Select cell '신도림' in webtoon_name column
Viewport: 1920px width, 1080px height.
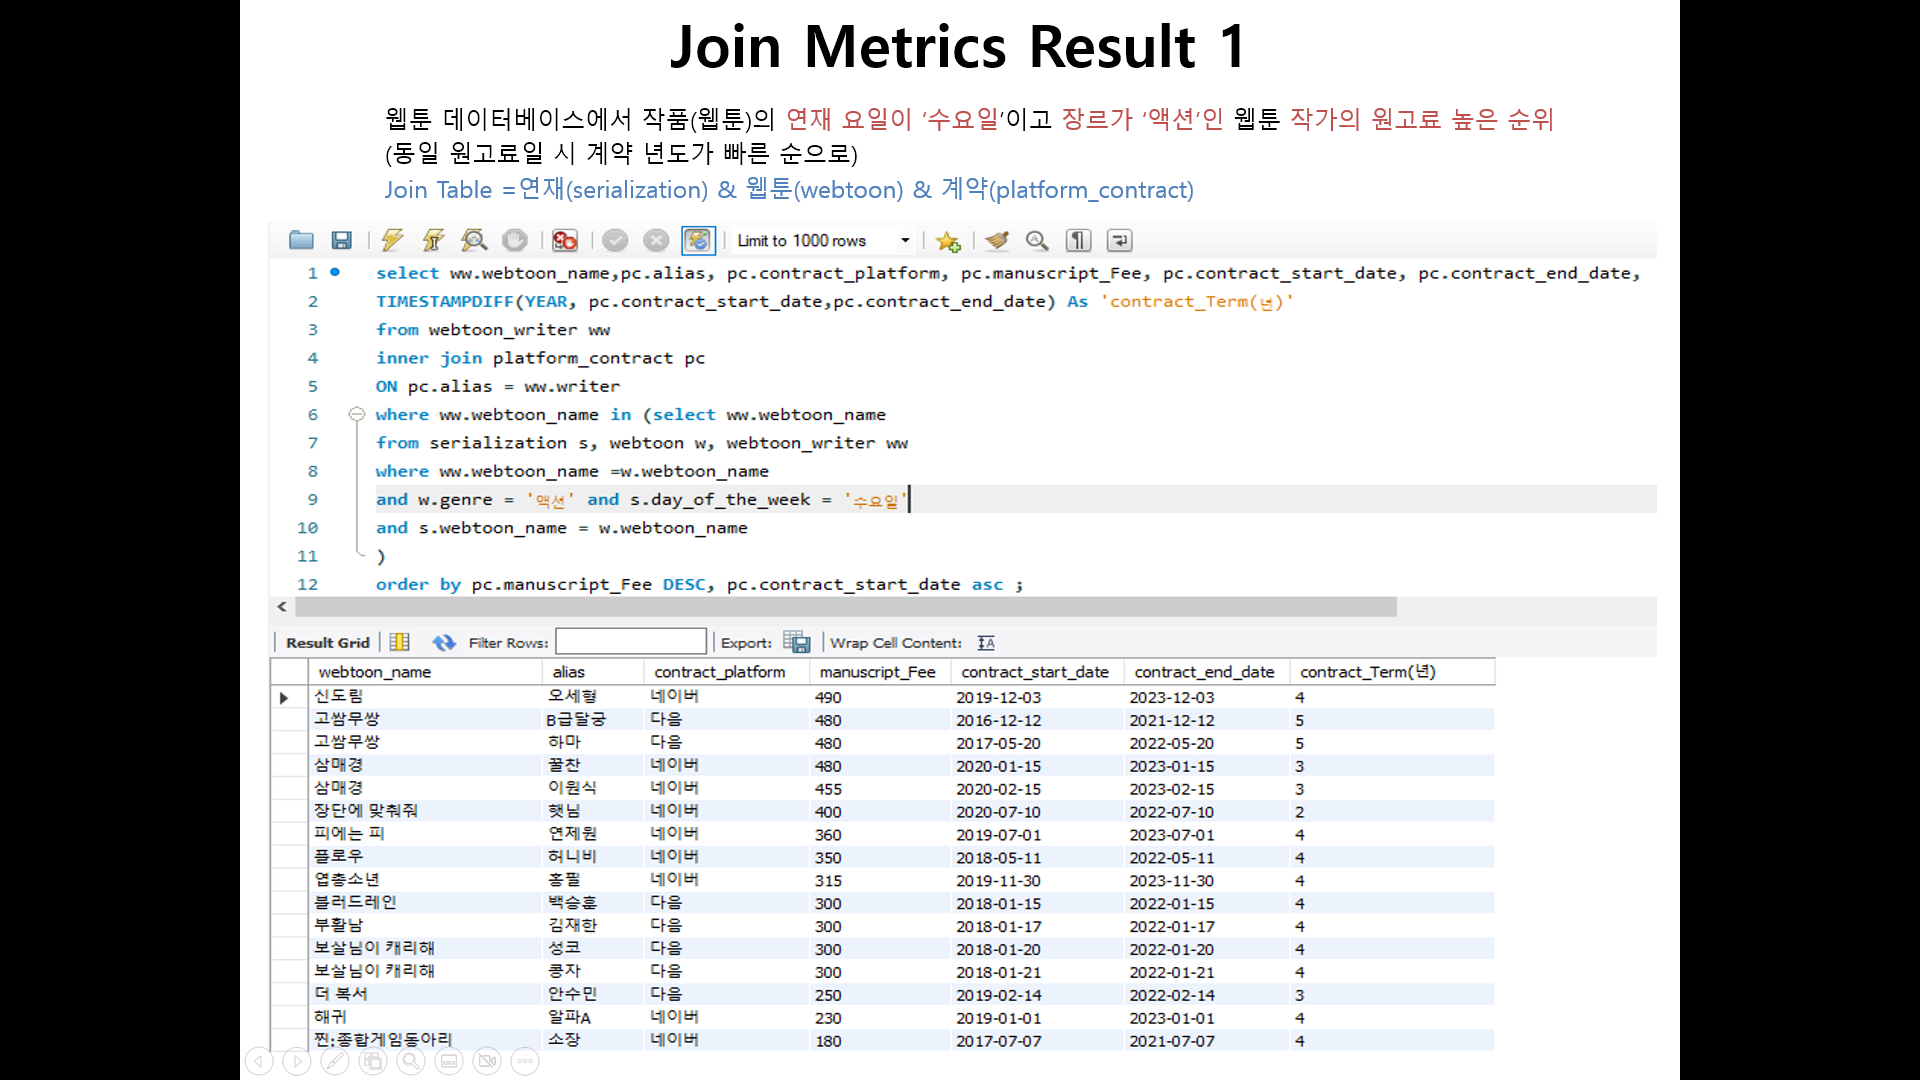[x=425, y=697]
